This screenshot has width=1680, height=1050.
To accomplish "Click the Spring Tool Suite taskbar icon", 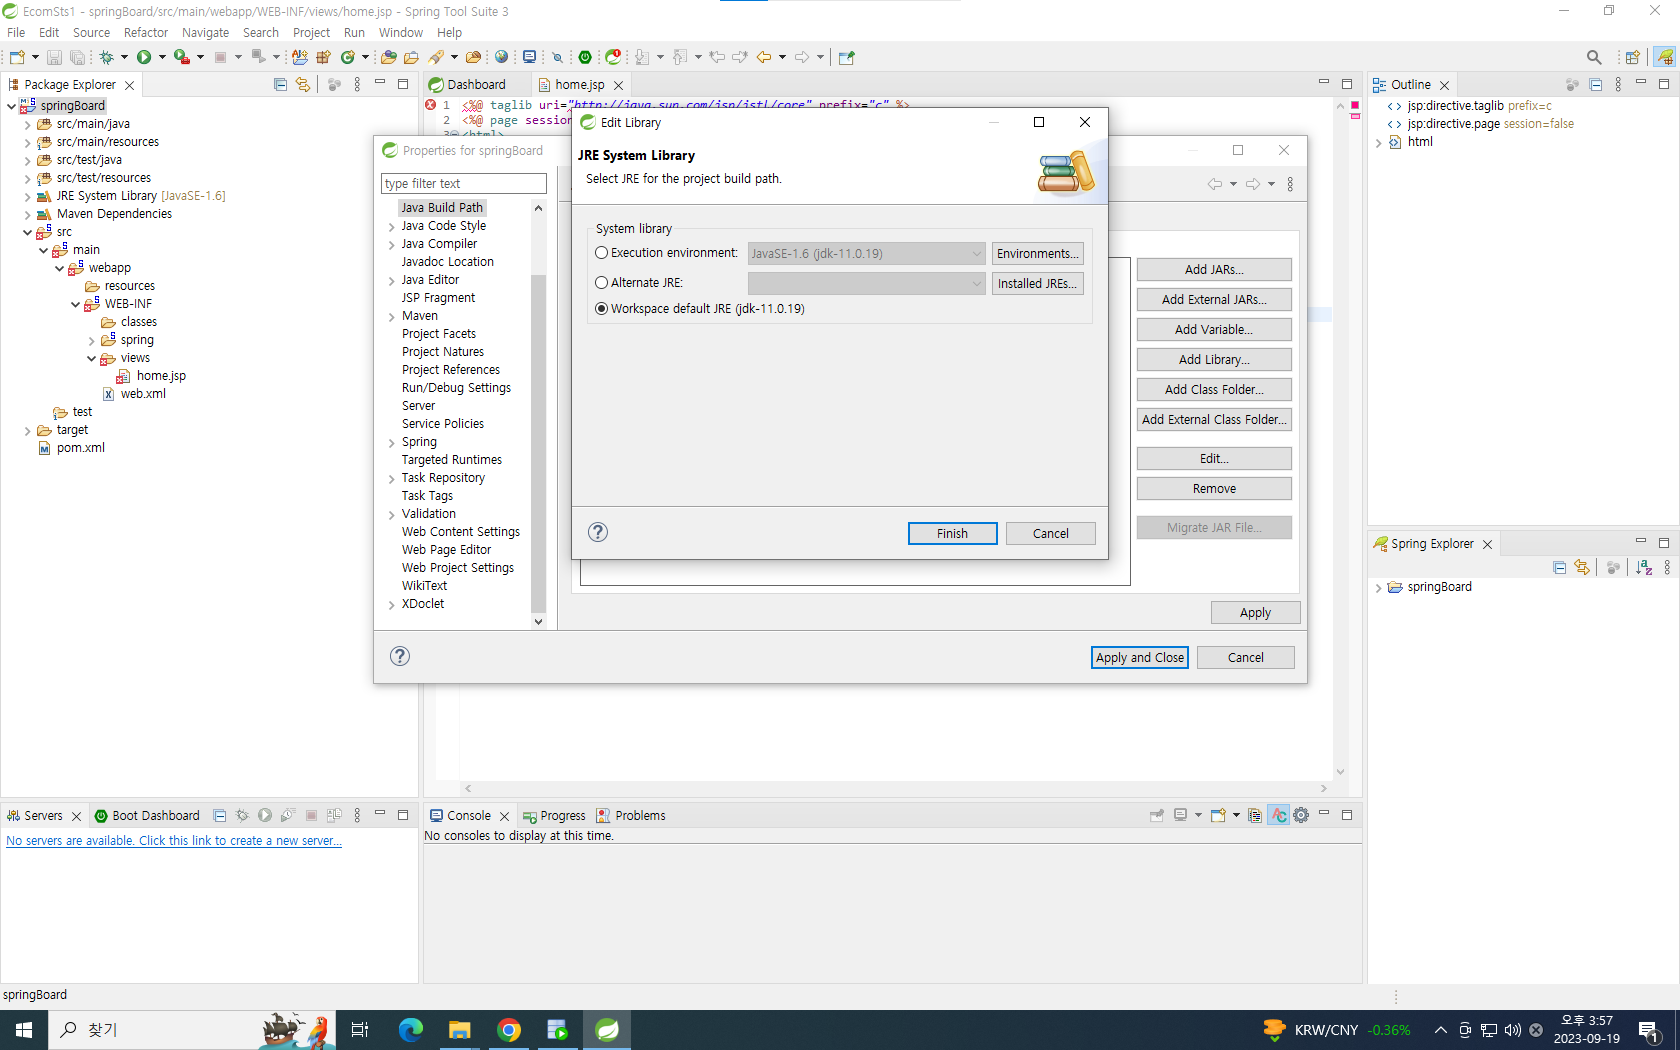I will pos(607,1030).
